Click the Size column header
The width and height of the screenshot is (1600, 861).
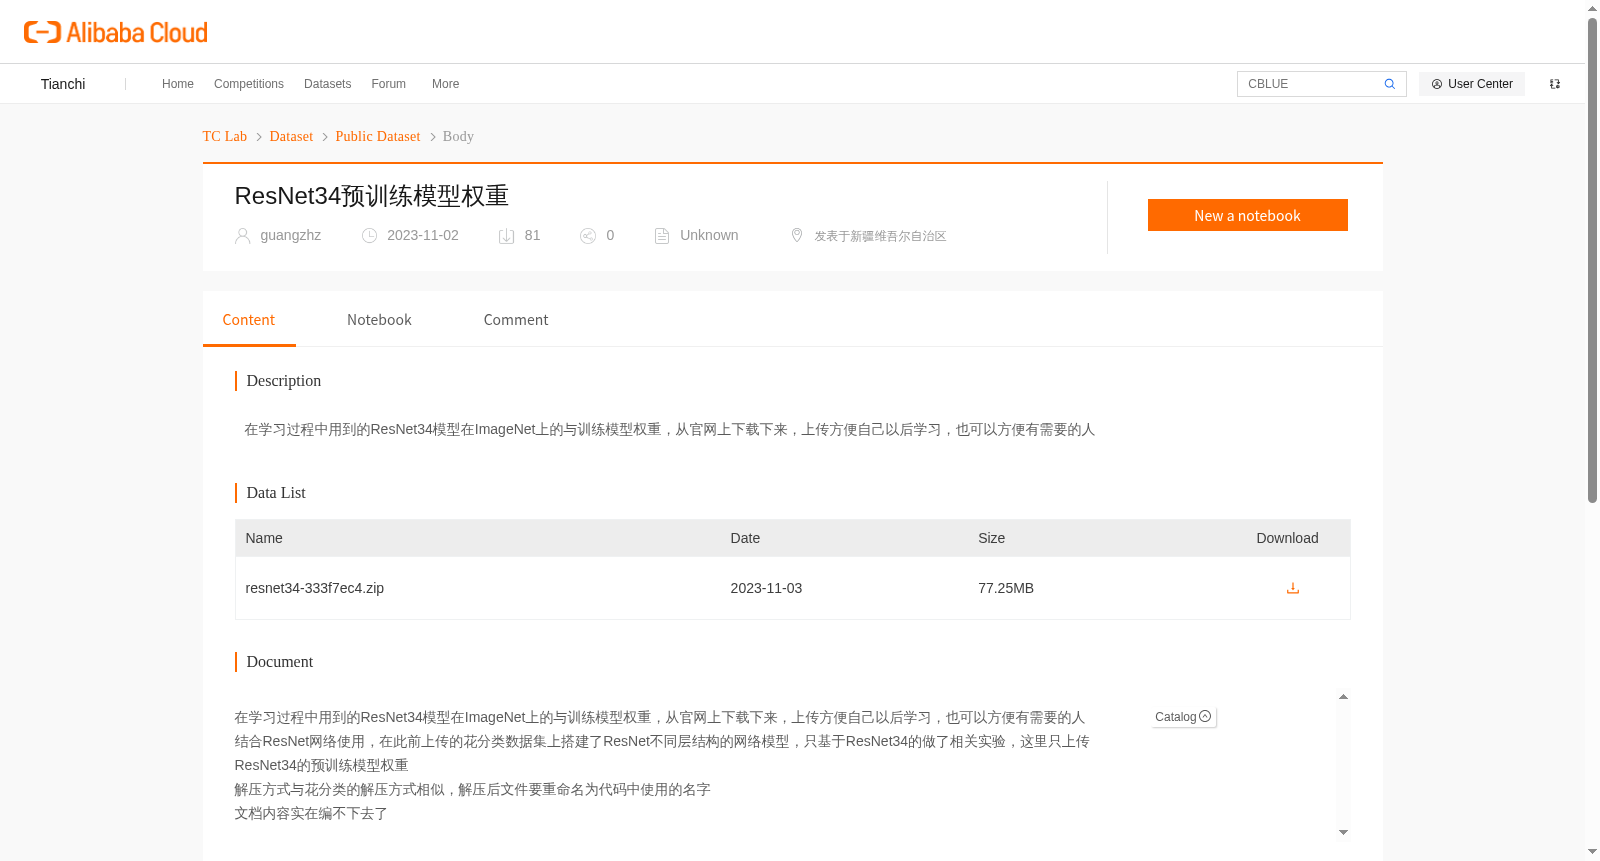[x=991, y=538]
